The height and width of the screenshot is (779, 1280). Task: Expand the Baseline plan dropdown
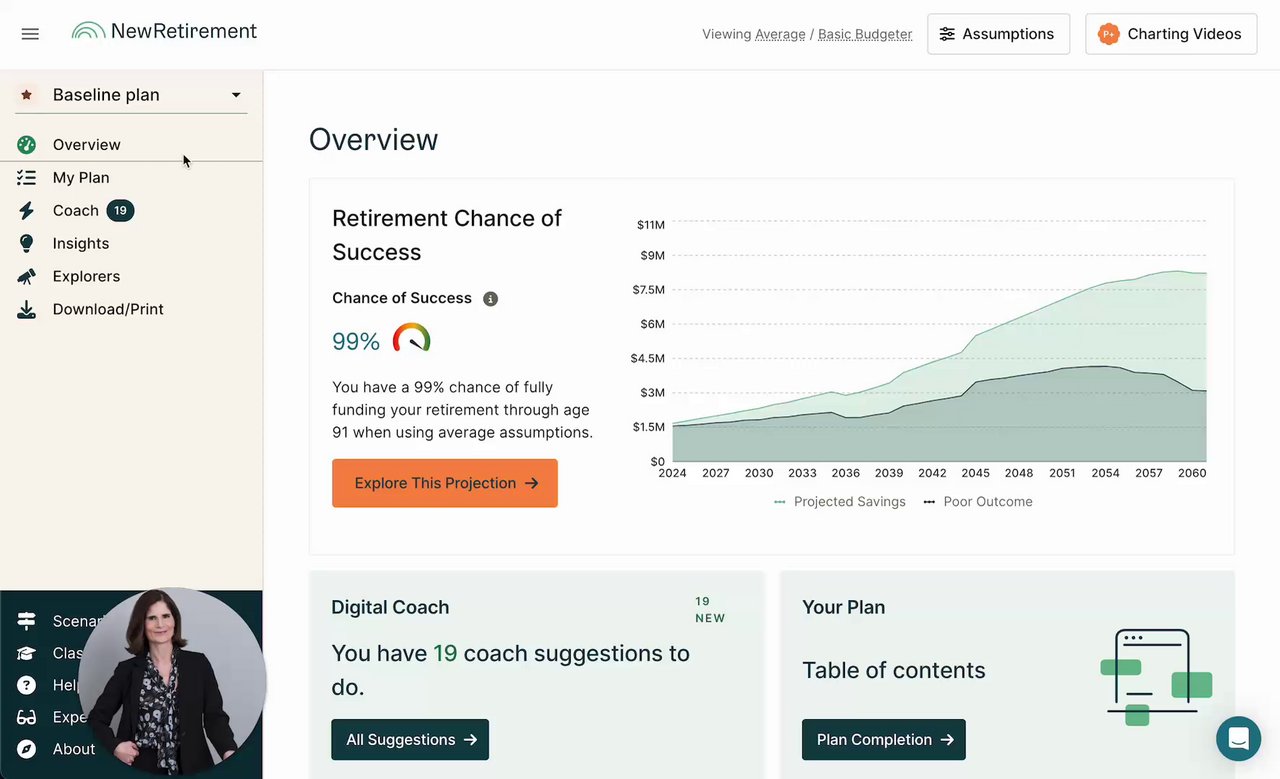click(236, 95)
